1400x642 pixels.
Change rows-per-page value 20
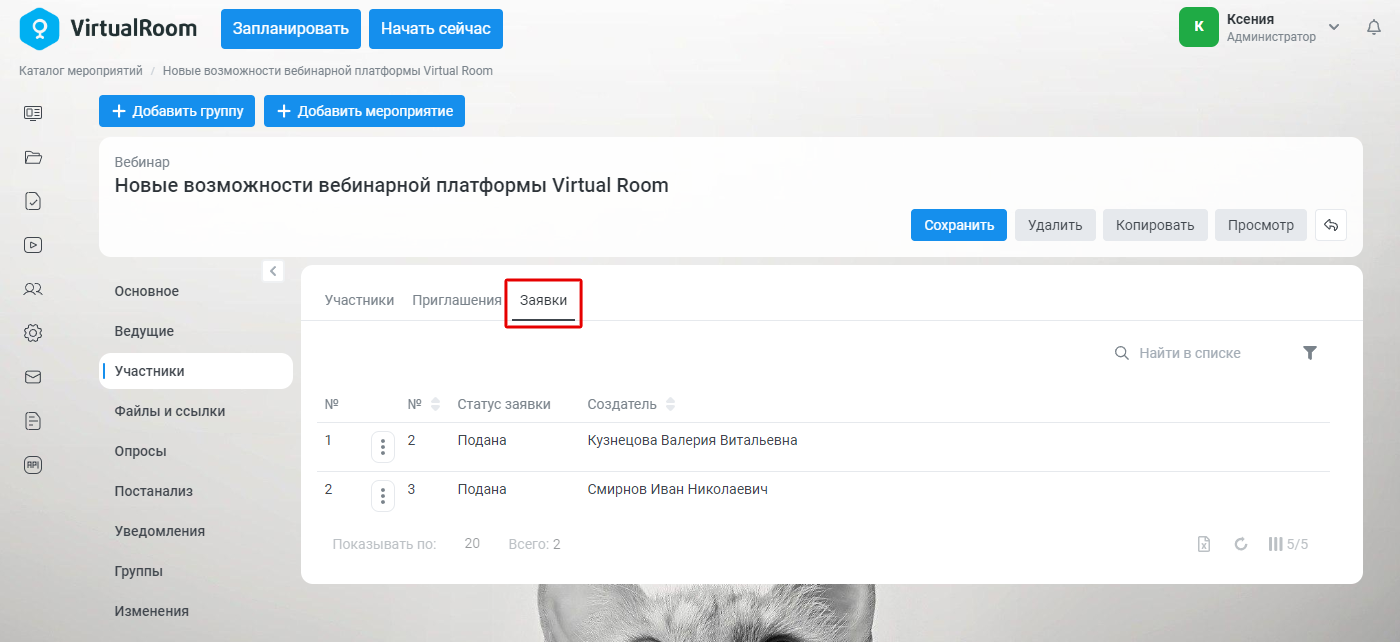click(472, 544)
